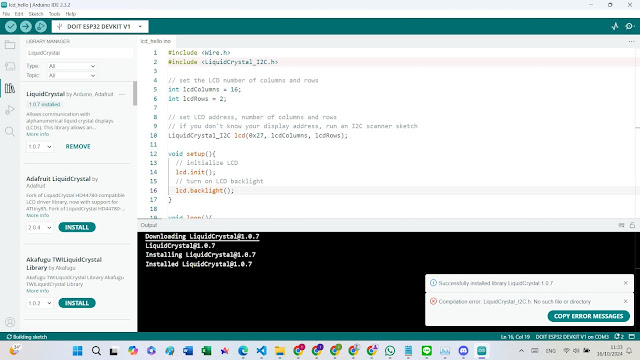Open the account profile icon in sidebar
This screenshot has height=360, width=640.
[10, 322]
